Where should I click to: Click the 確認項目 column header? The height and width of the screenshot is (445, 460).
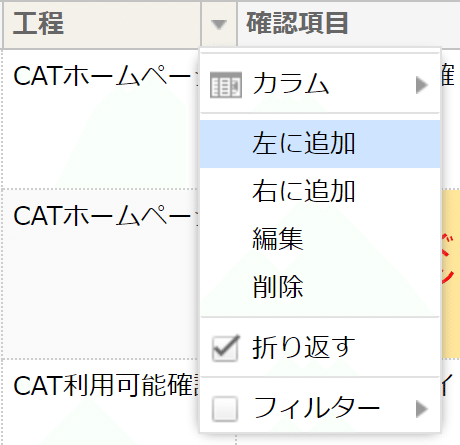349,24
